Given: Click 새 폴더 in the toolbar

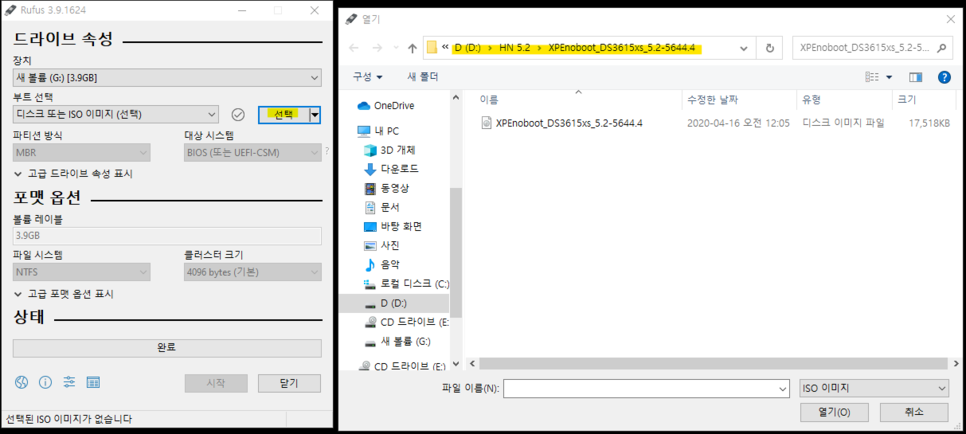Looking at the screenshot, I should [423, 77].
